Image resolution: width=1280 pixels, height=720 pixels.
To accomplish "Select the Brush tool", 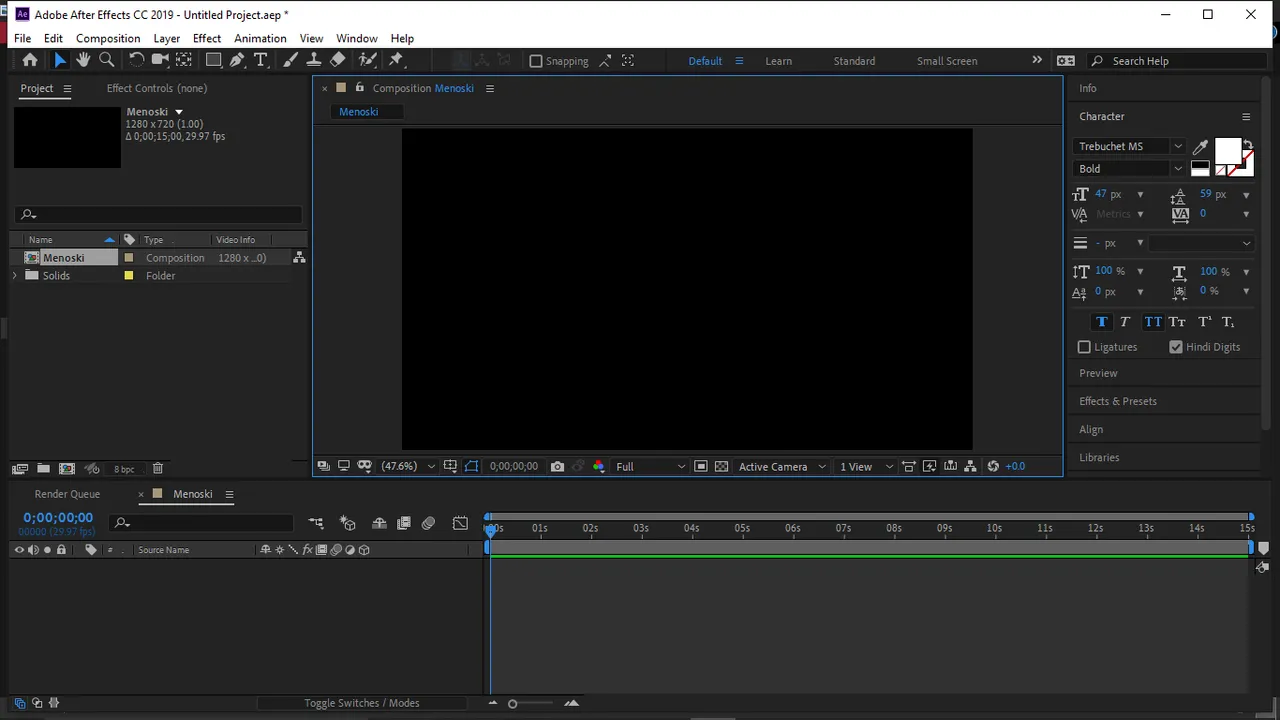I will pyautogui.click(x=290, y=60).
